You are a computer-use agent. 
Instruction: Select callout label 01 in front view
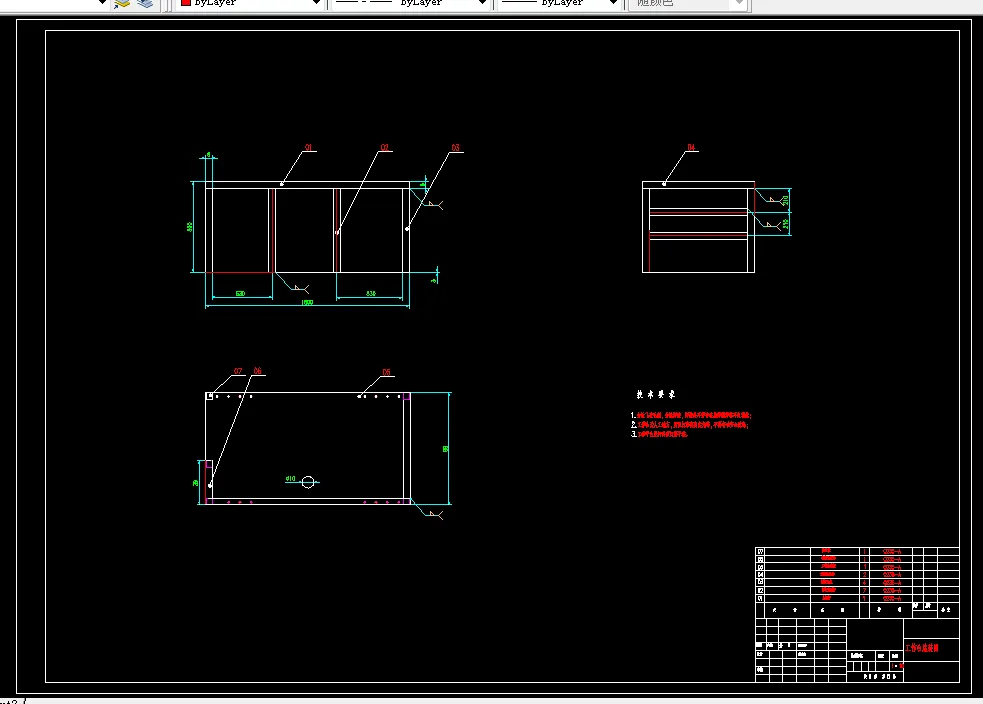[x=308, y=147]
